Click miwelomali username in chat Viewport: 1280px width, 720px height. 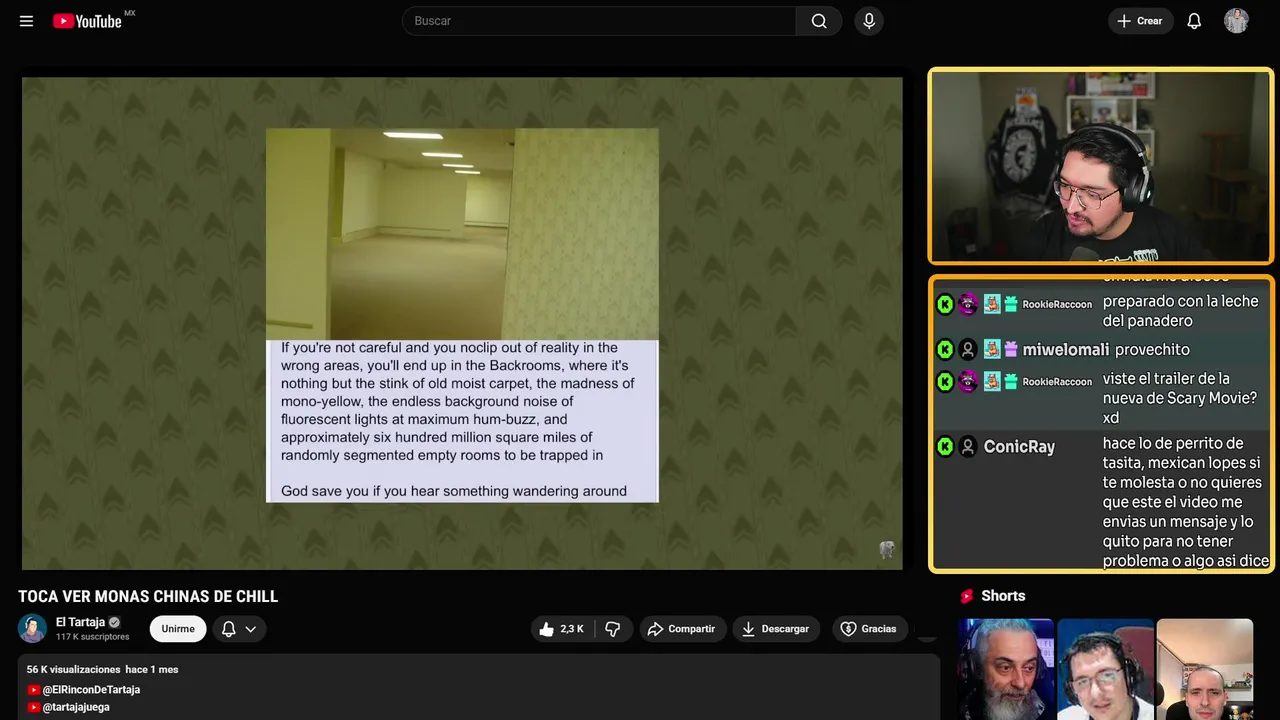(1065, 350)
